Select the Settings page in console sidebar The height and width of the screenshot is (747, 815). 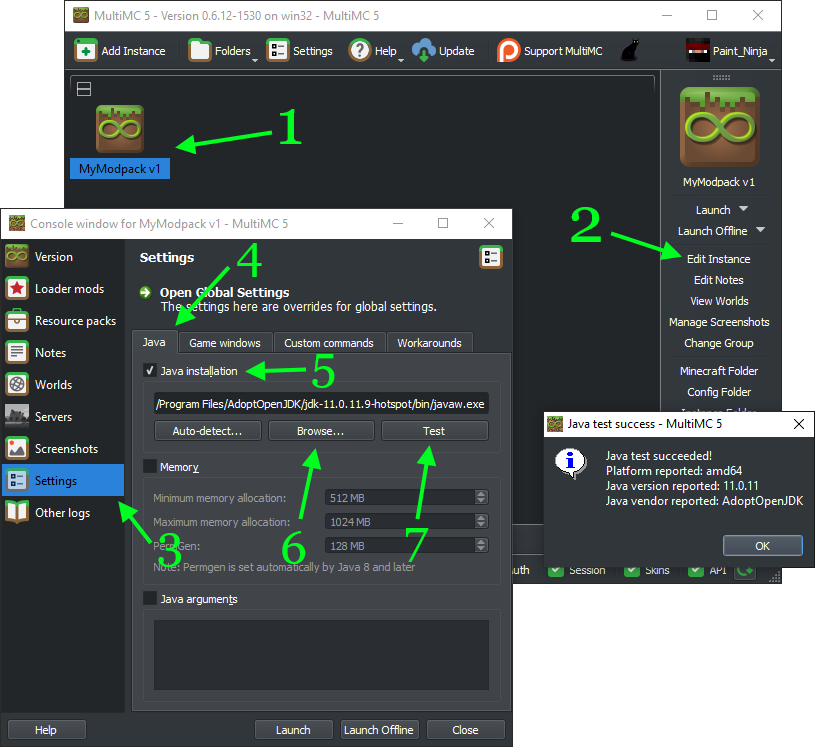[63, 480]
